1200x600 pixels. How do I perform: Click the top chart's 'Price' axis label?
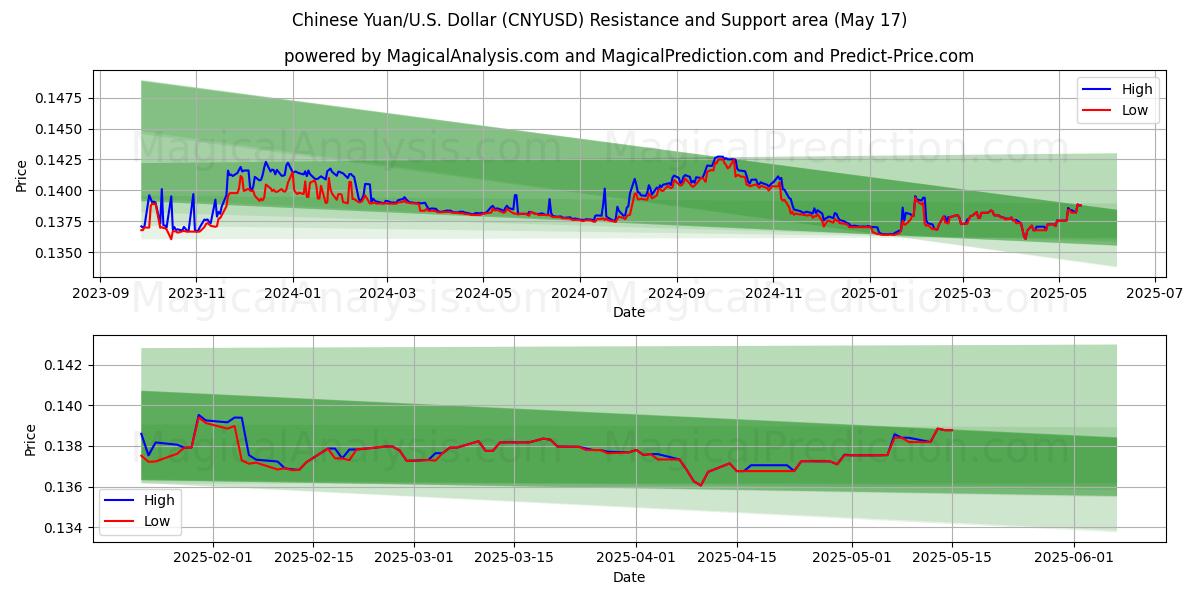pyautogui.click(x=22, y=176)
